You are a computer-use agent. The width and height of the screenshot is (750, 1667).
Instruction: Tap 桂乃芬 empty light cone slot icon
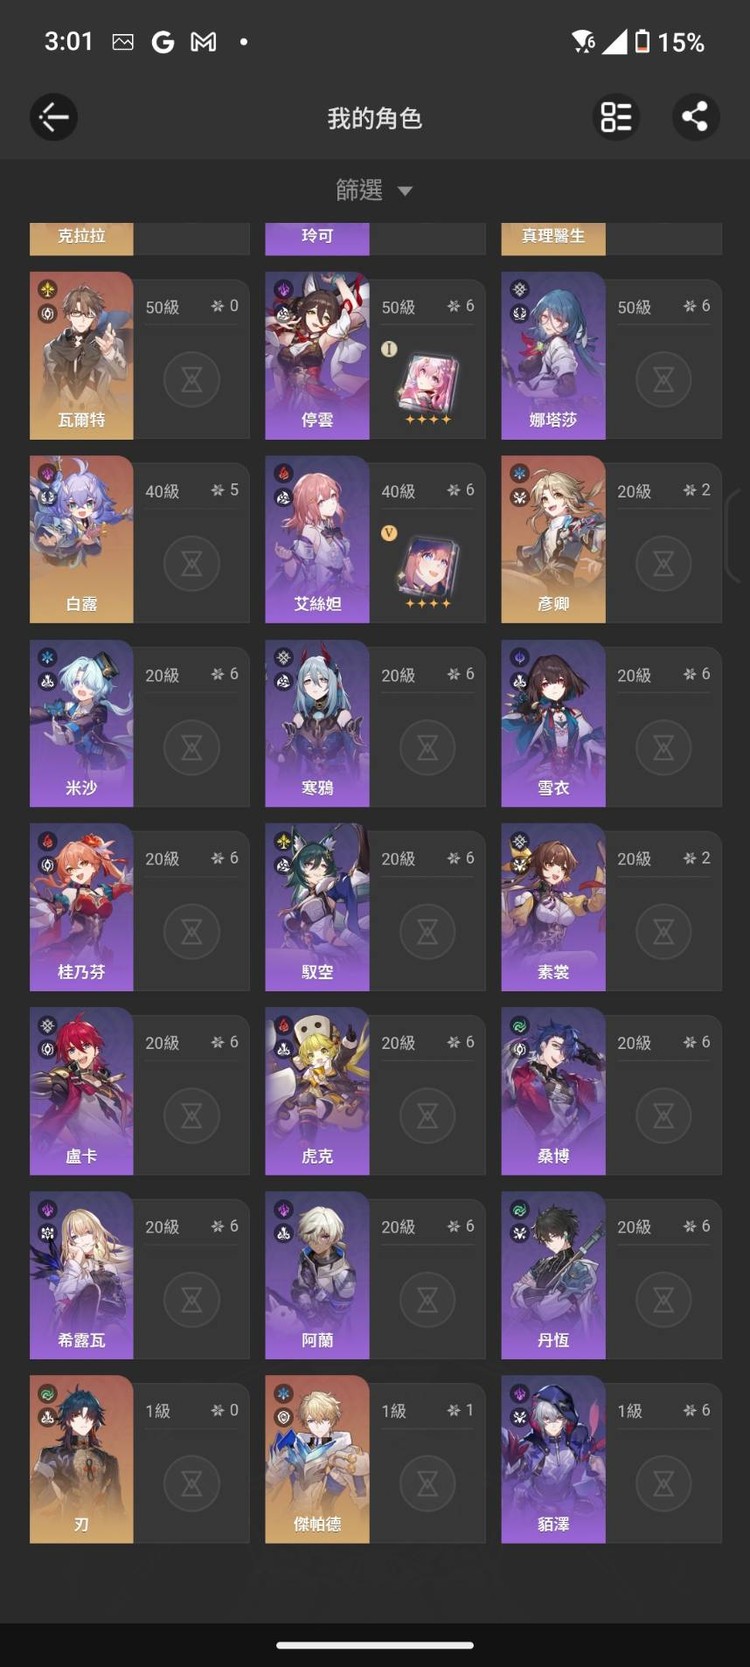pos(192,932)
